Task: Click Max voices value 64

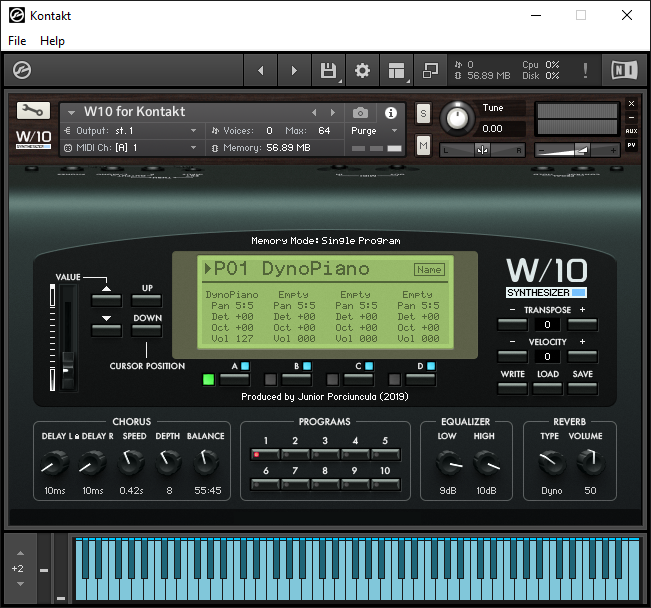Action: [324, 131]
